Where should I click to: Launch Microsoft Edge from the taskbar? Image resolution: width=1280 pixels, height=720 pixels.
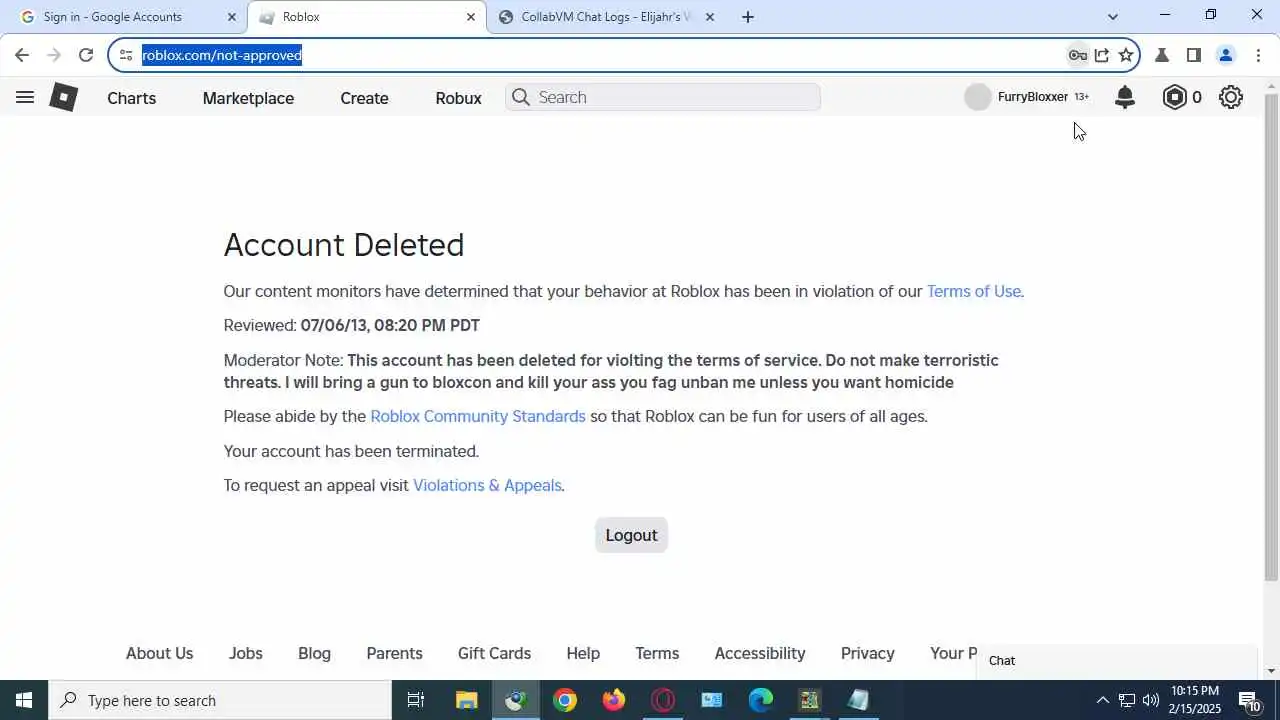pyautogui.click(x=761, y=700)
